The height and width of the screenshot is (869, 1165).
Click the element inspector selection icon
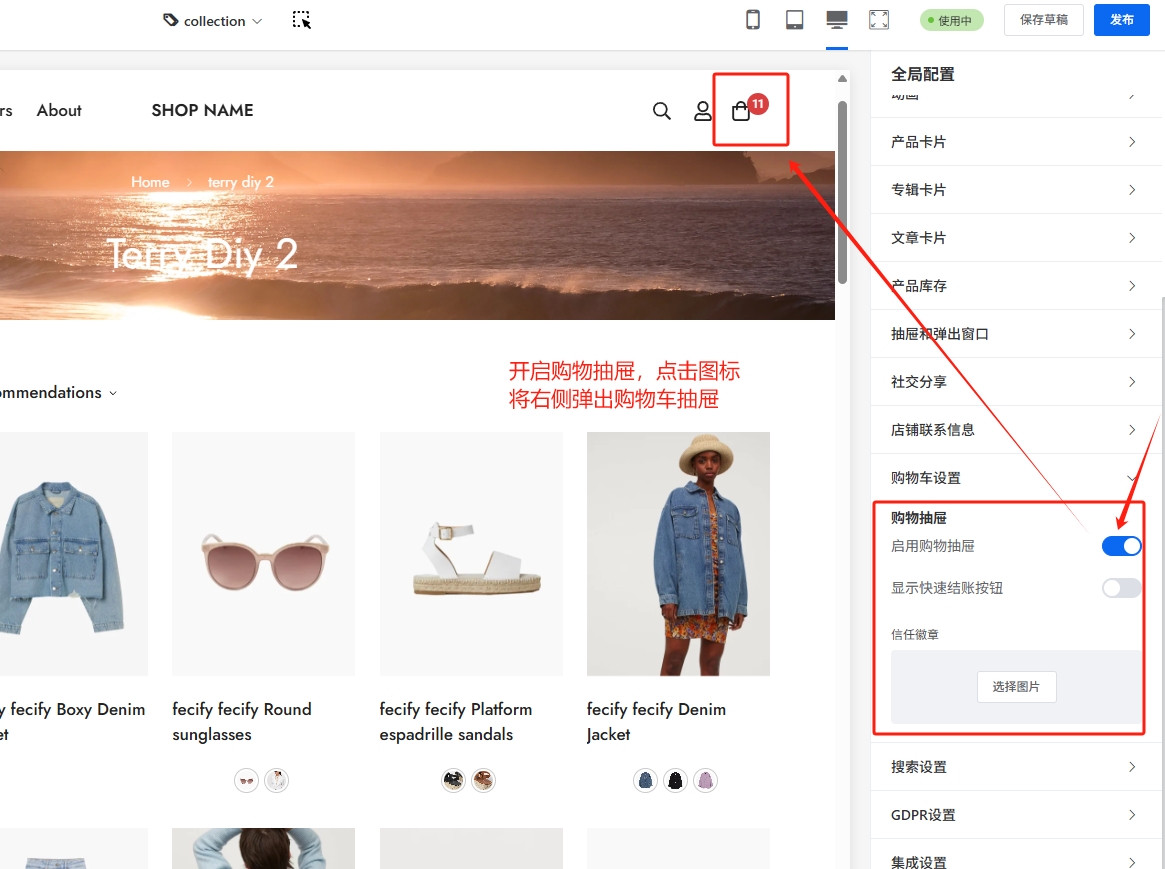tap(302, 20)
